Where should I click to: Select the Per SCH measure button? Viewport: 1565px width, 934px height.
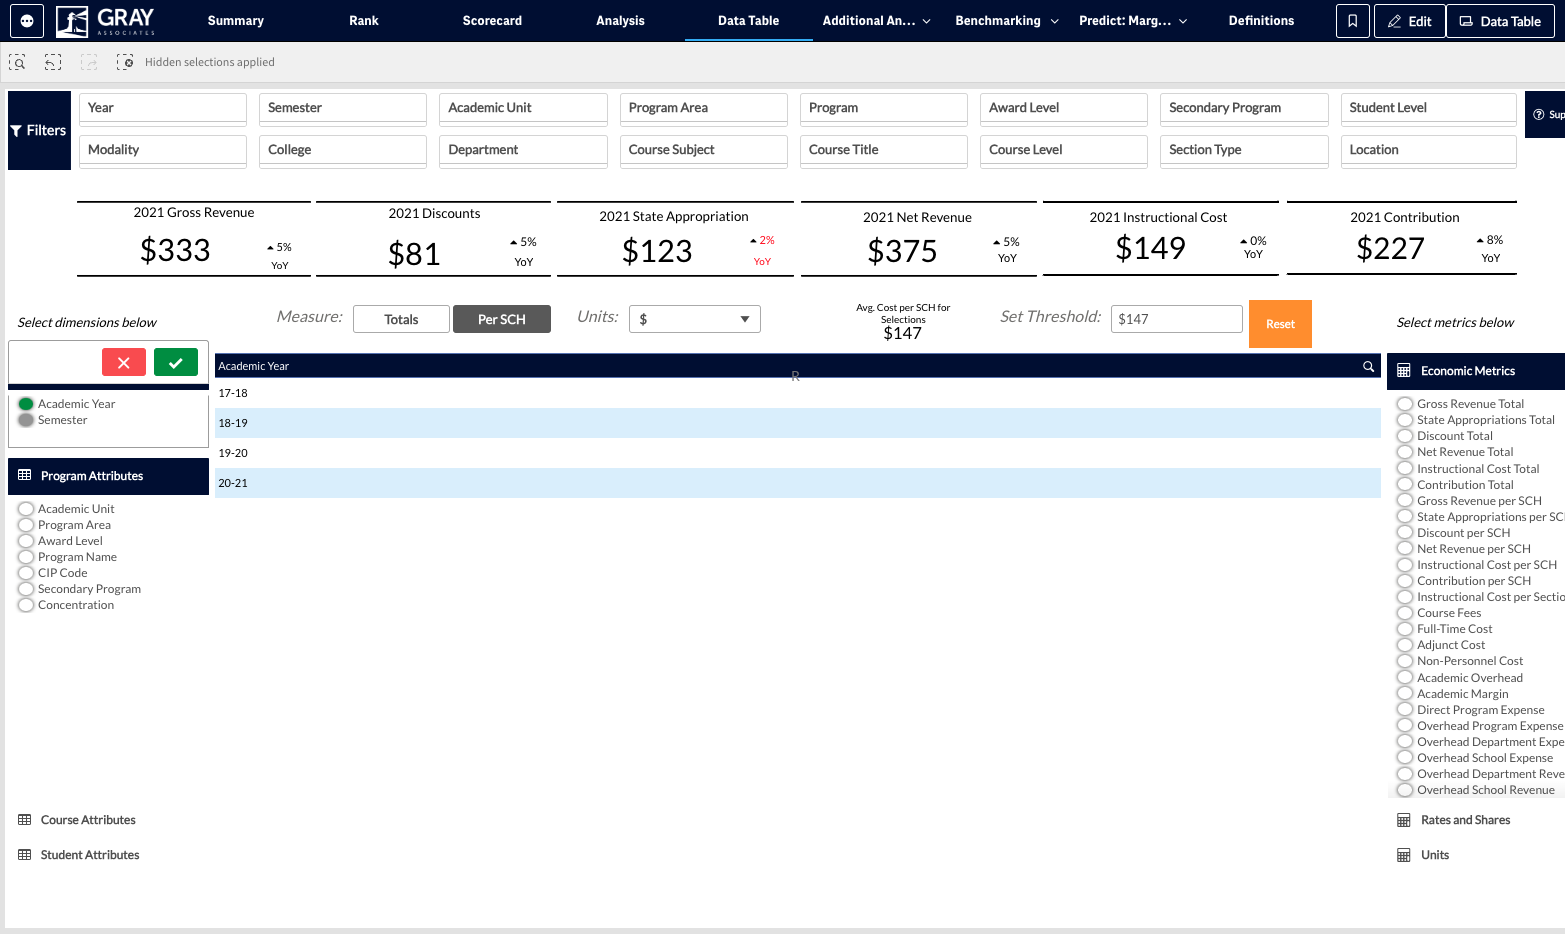coord(502,319)
